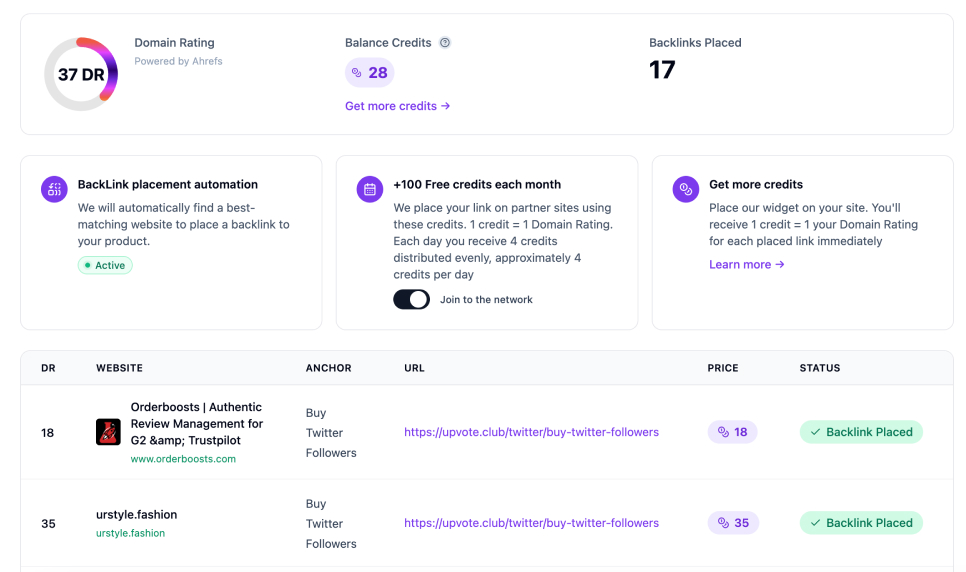Open the upvote.club URL in Orderboosts row
The width and height of the screenshot is (966, 572).
point(531,432)
